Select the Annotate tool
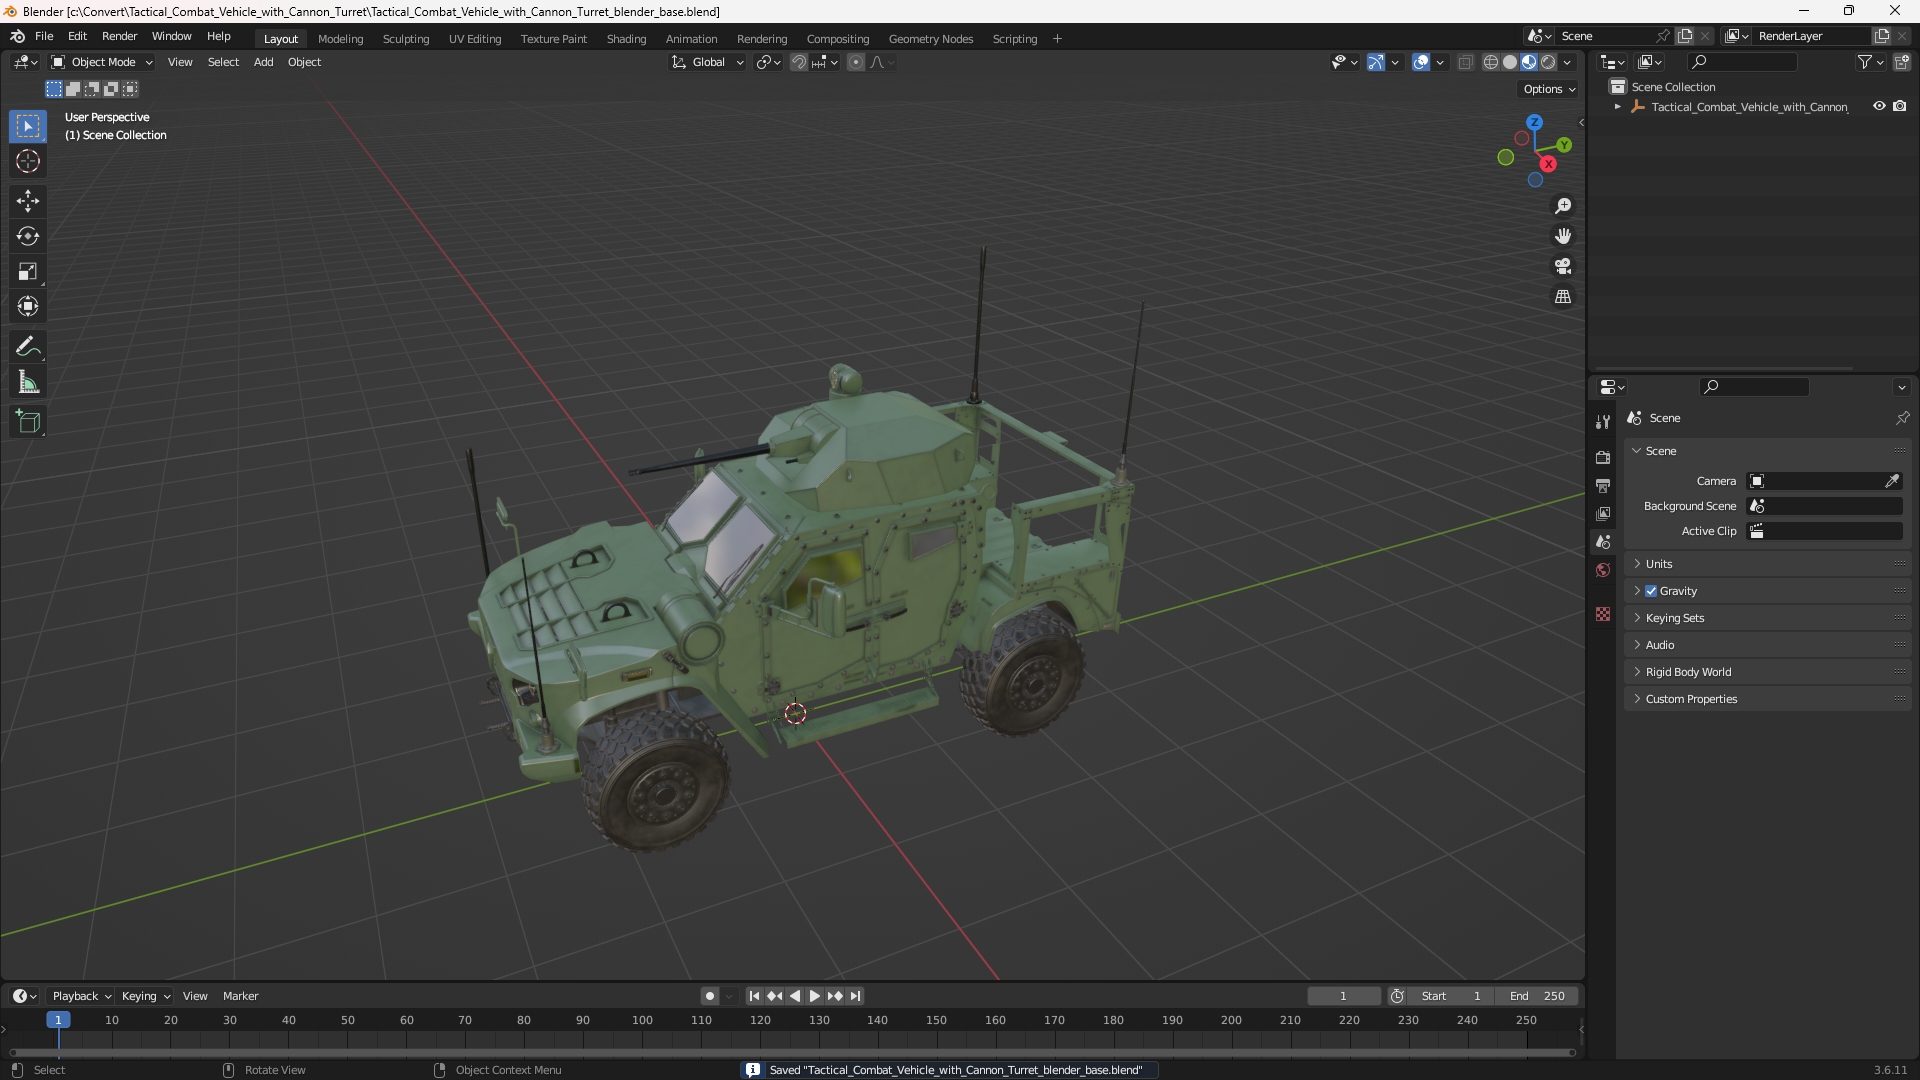1920x1080 pixels. [28, 347]
